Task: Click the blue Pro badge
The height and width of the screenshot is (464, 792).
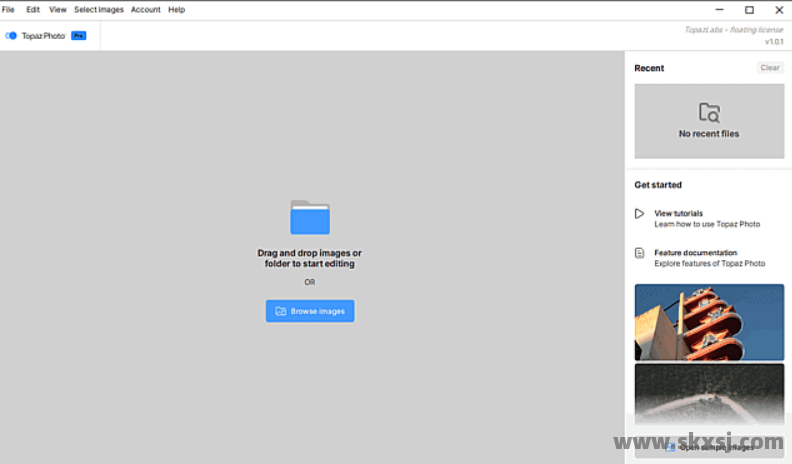Action: pos(78,36)
